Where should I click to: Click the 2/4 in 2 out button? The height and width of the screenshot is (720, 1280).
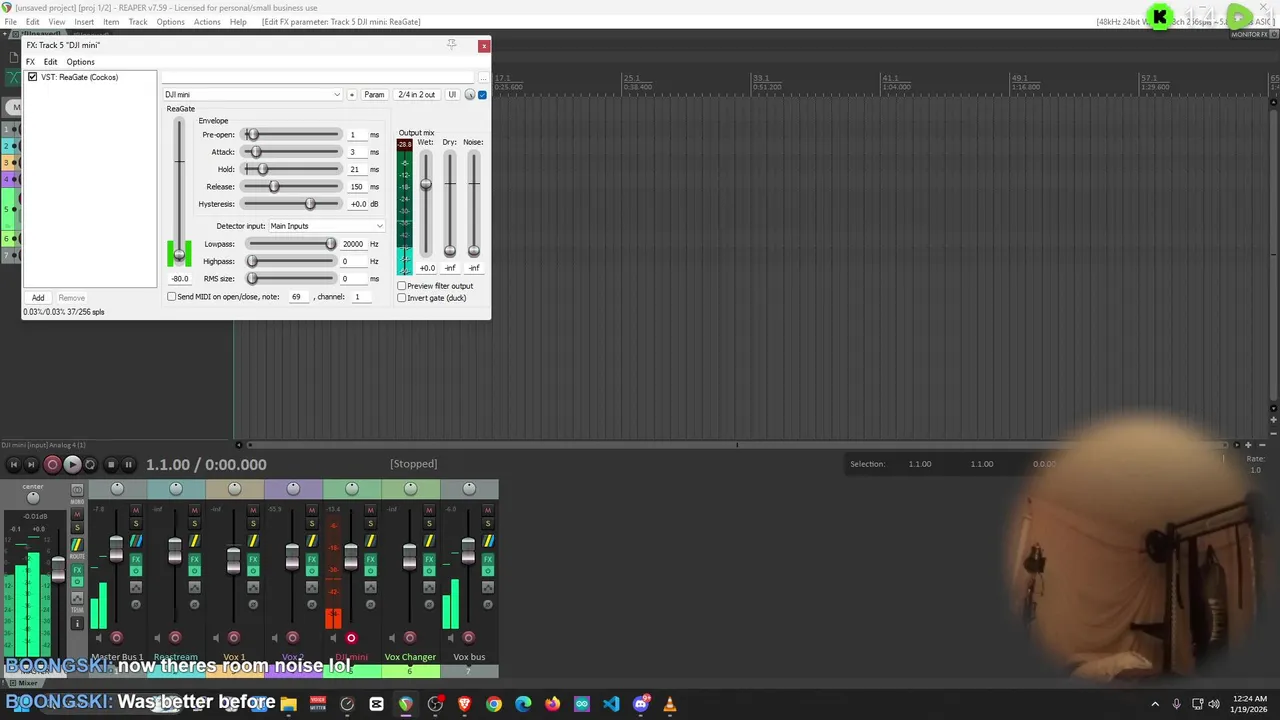coord(416,95)
